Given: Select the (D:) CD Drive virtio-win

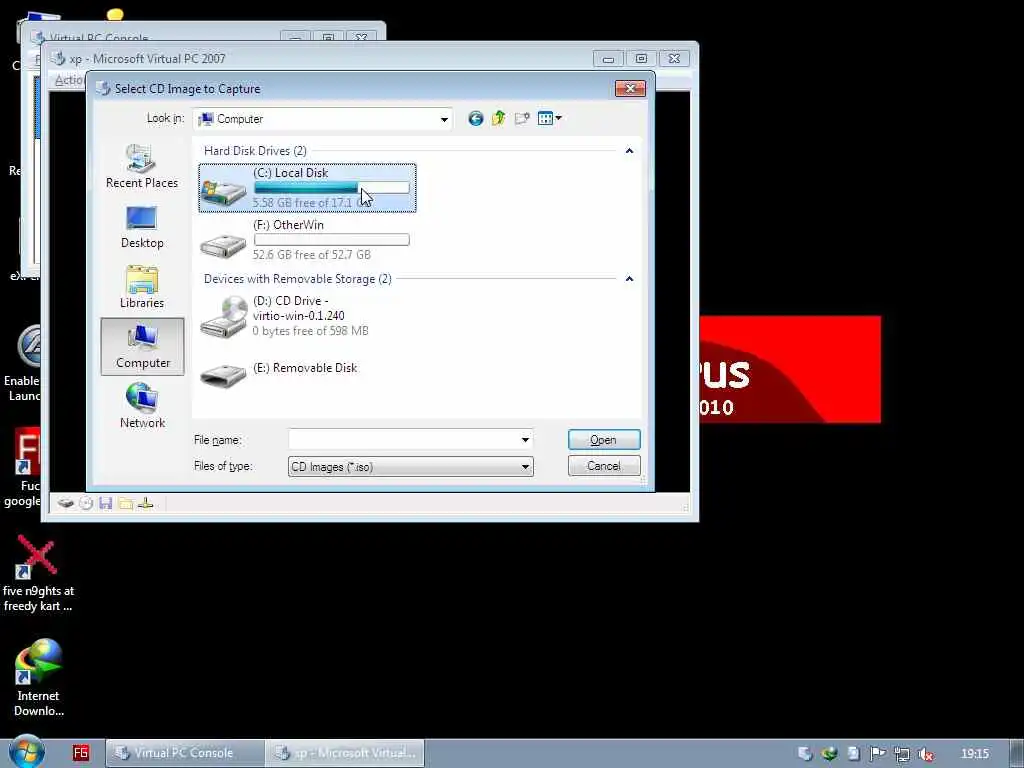Looking at the screenshot, I should pos(307,319).
